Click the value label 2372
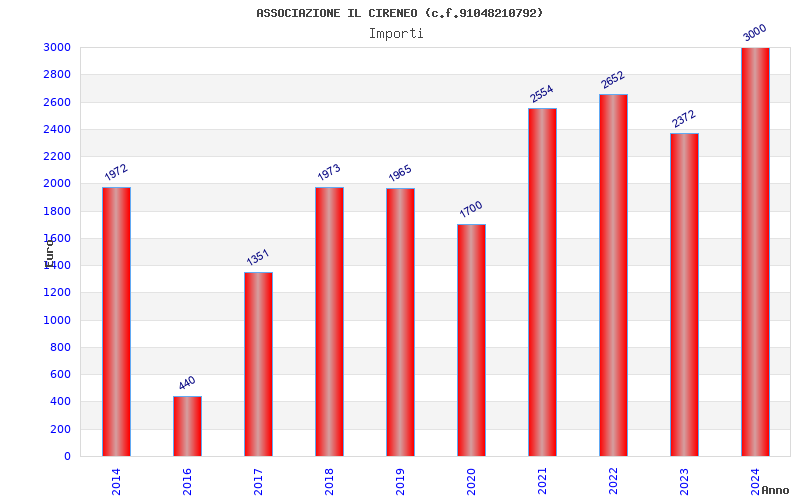 click(x=684, y=118)
